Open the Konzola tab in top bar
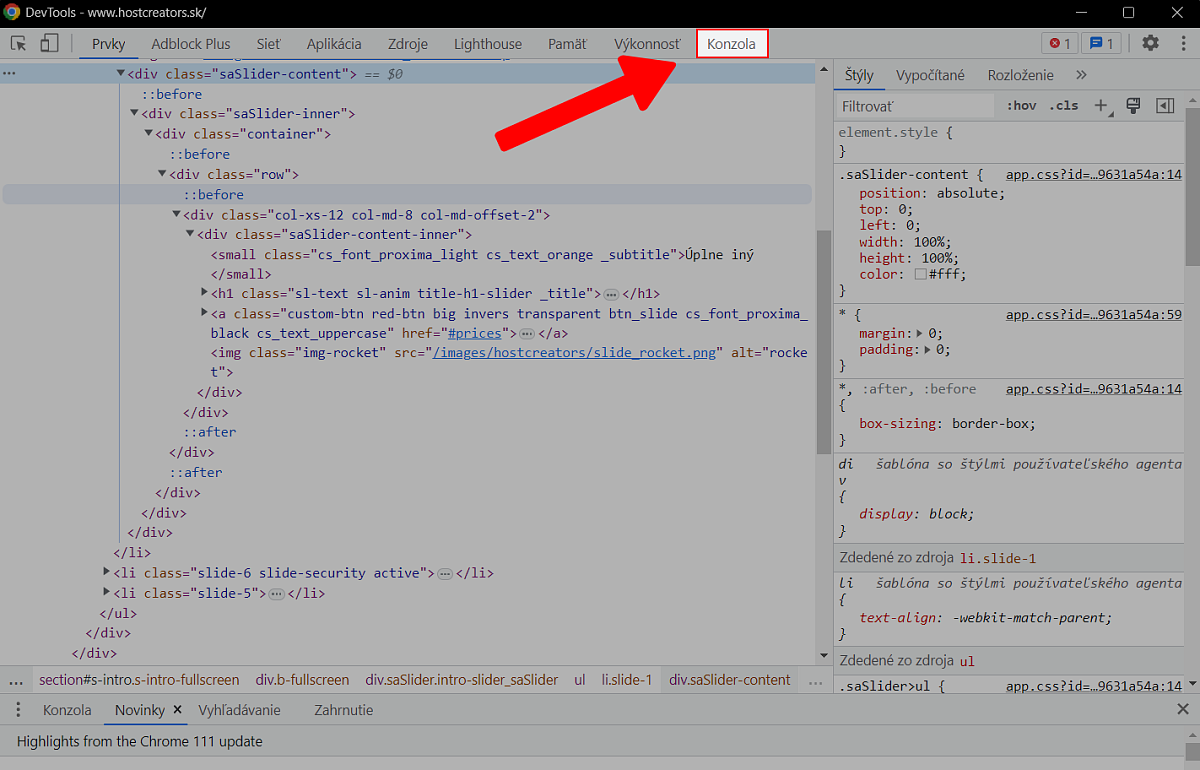1200x770 pixels. tap(732, 44)
